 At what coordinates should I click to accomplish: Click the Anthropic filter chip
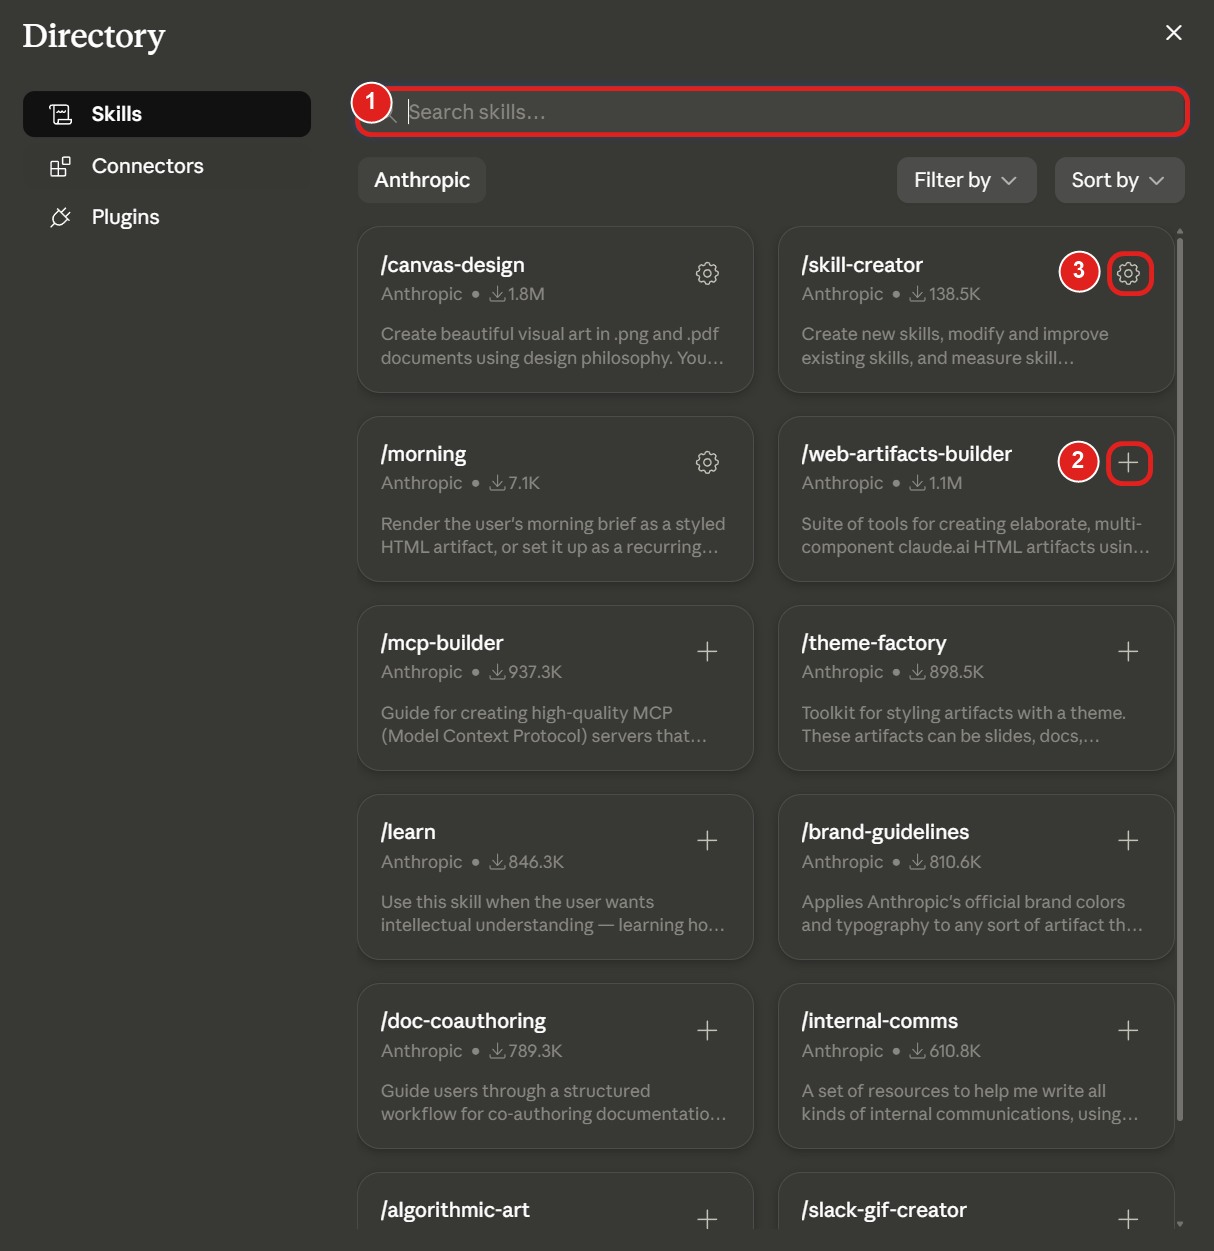click(422, 180)
